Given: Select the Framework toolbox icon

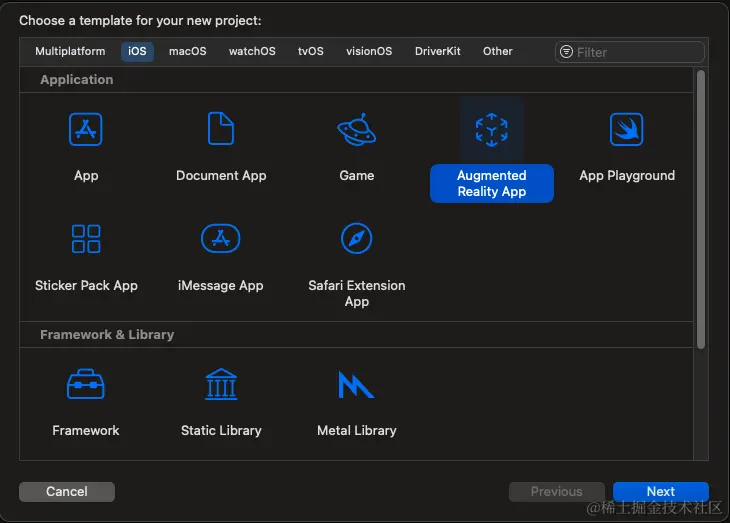Looking at the screenshot, I should point(86,384).
